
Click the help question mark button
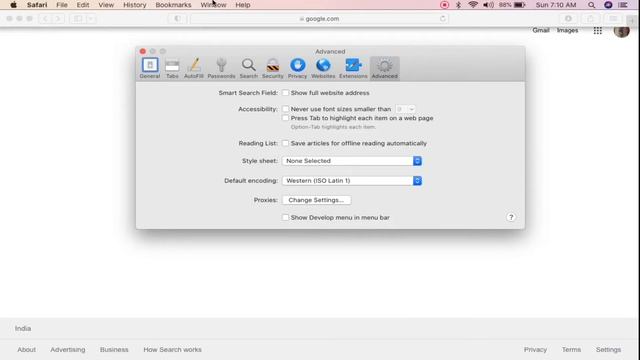(511, 217)
